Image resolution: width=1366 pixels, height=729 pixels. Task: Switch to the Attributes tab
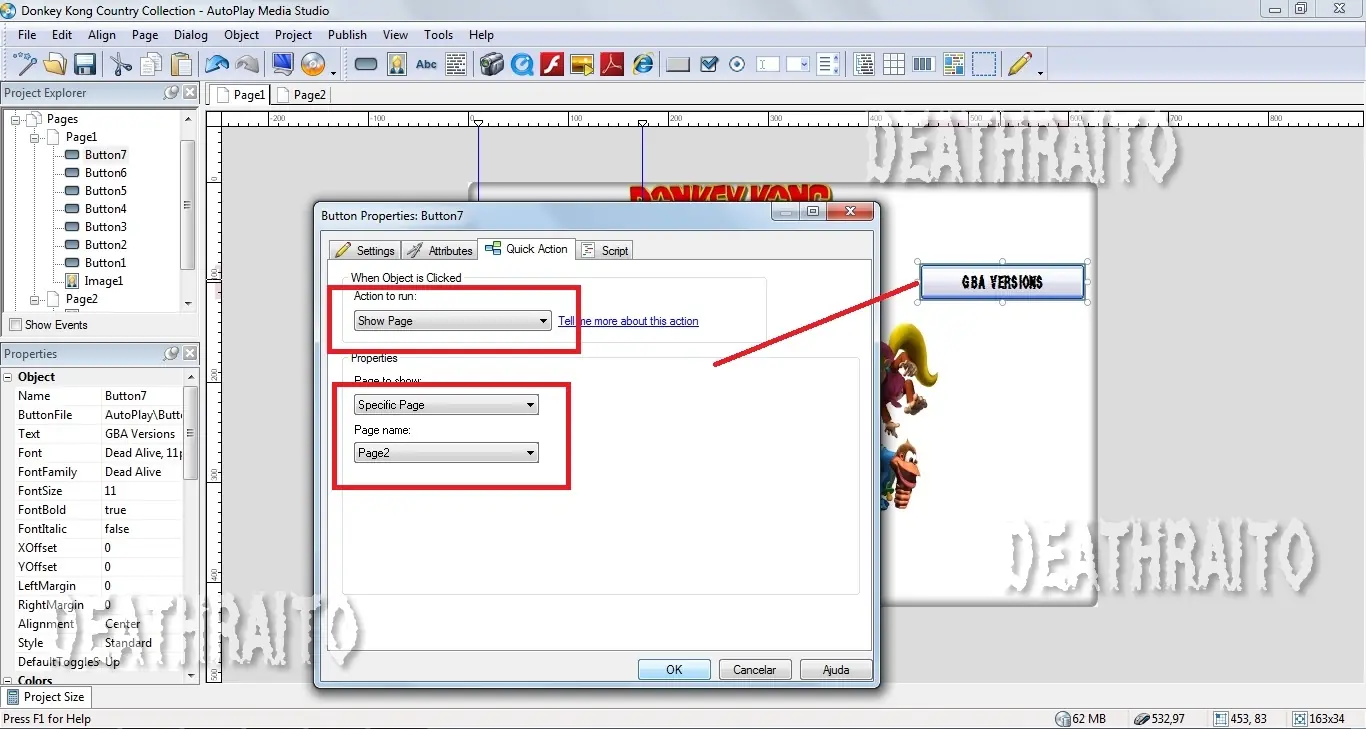tap(440, 250)
